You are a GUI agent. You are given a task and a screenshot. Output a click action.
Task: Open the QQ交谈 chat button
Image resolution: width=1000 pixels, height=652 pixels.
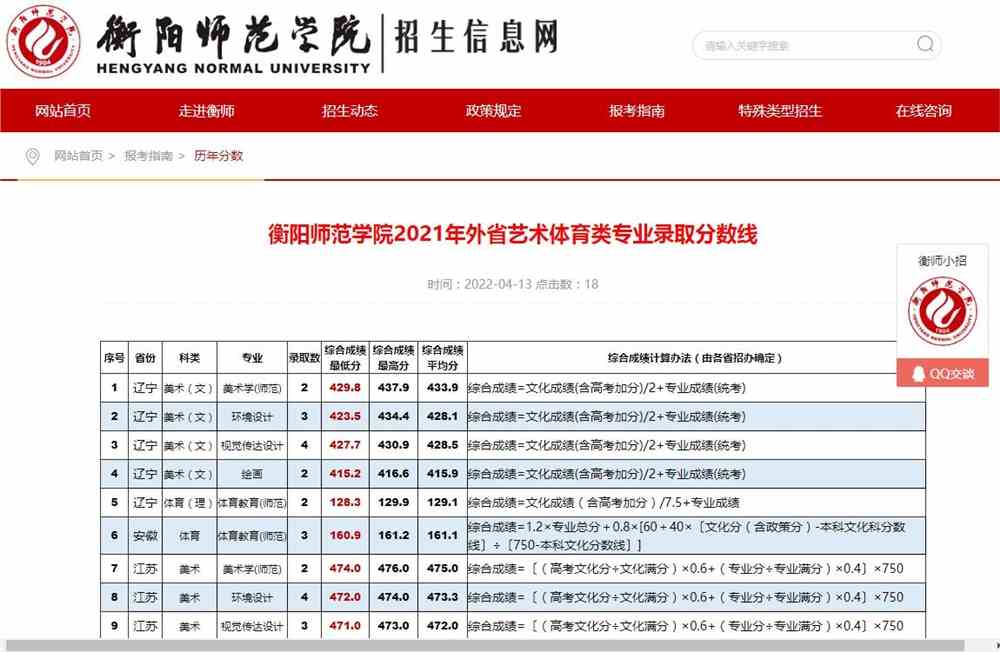coord(943,373)
